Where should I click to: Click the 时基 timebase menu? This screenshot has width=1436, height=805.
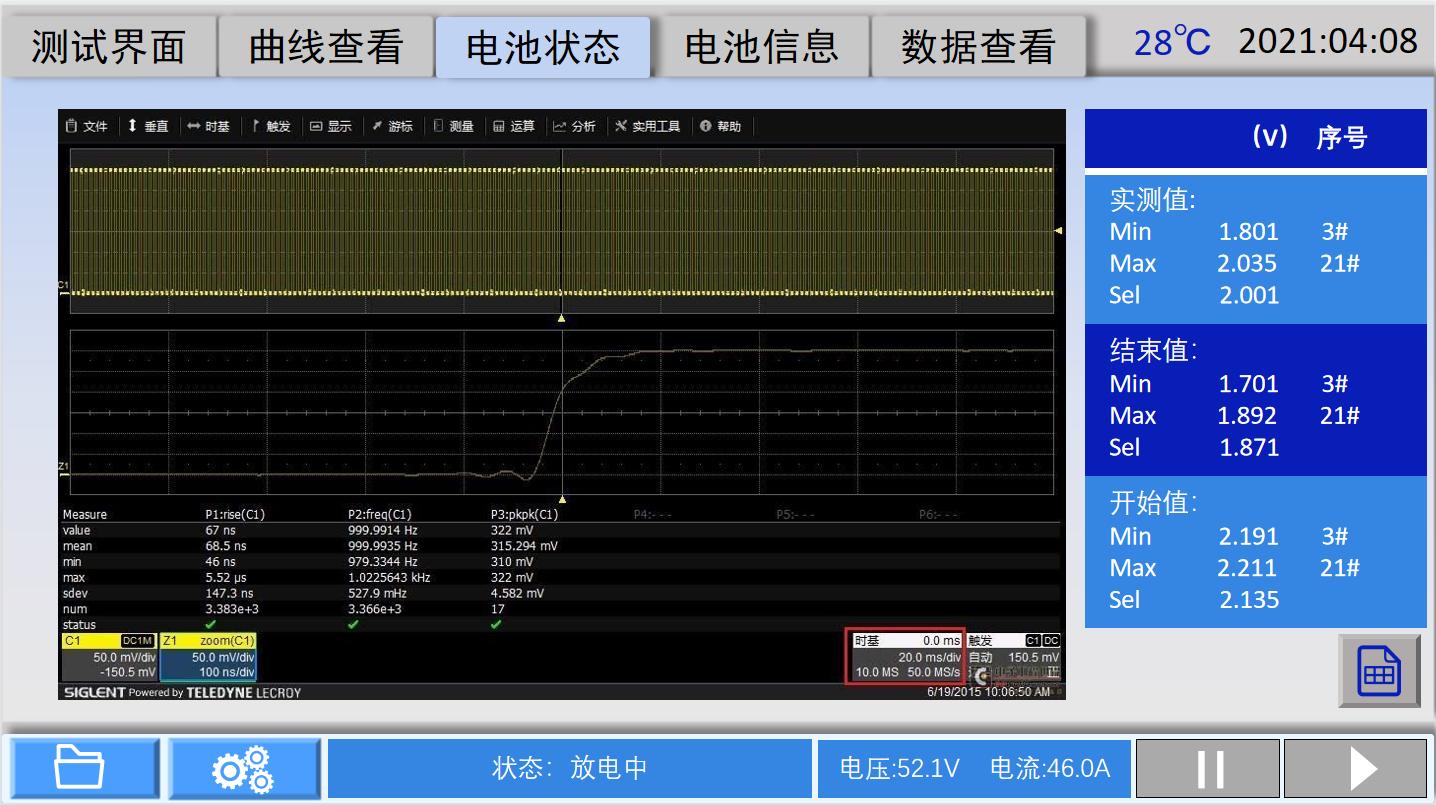point(209,127)
